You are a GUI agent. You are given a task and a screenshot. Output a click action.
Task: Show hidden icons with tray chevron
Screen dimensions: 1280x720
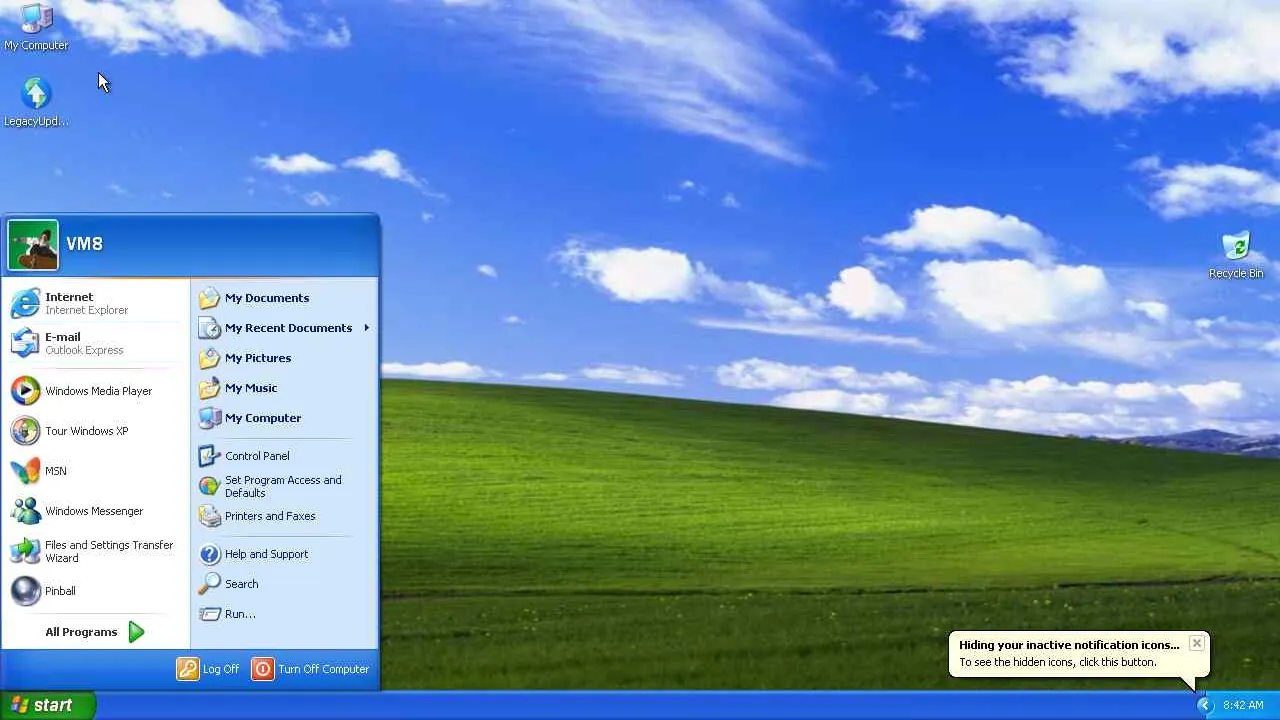pyautogui.click(x=1204, y=705)
